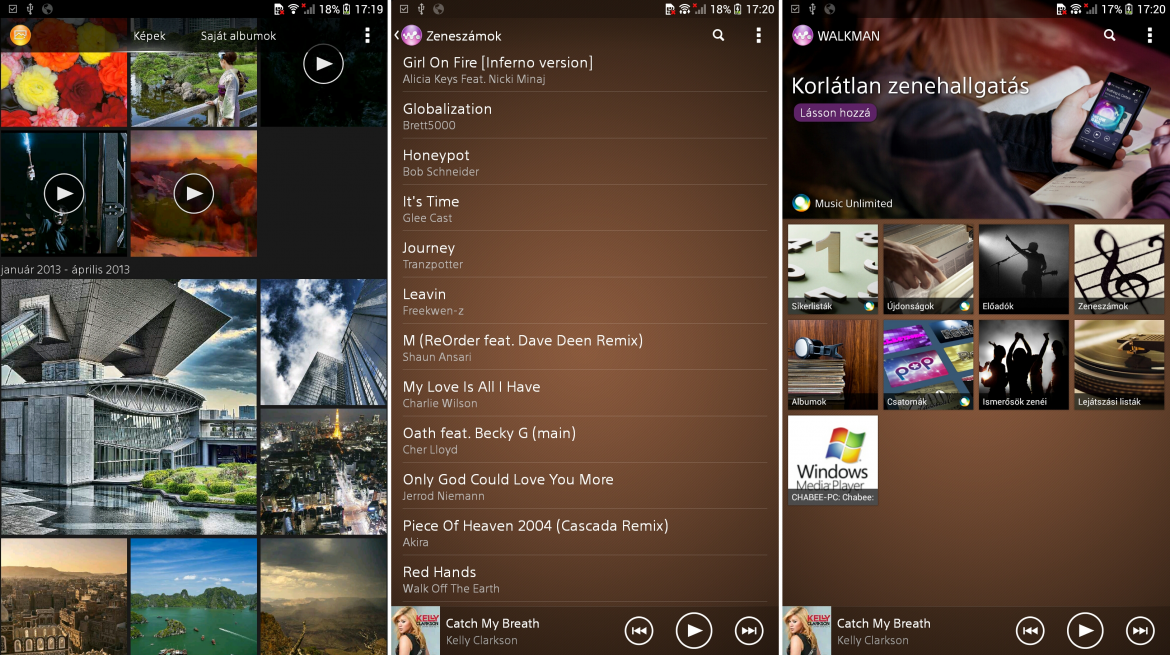Screen dimensions: 1170x655
Task: Open the Előadók tile
Action: tap(1023, 269)
